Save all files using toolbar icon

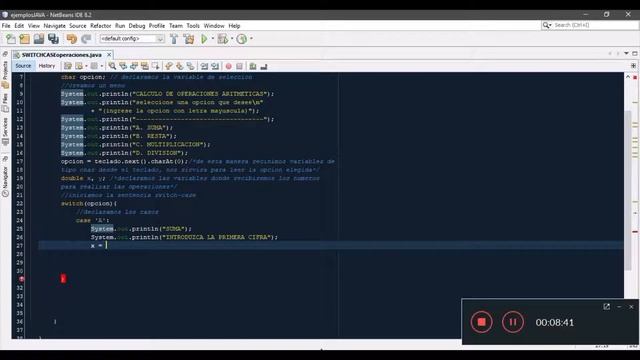[x=53, y=39]
